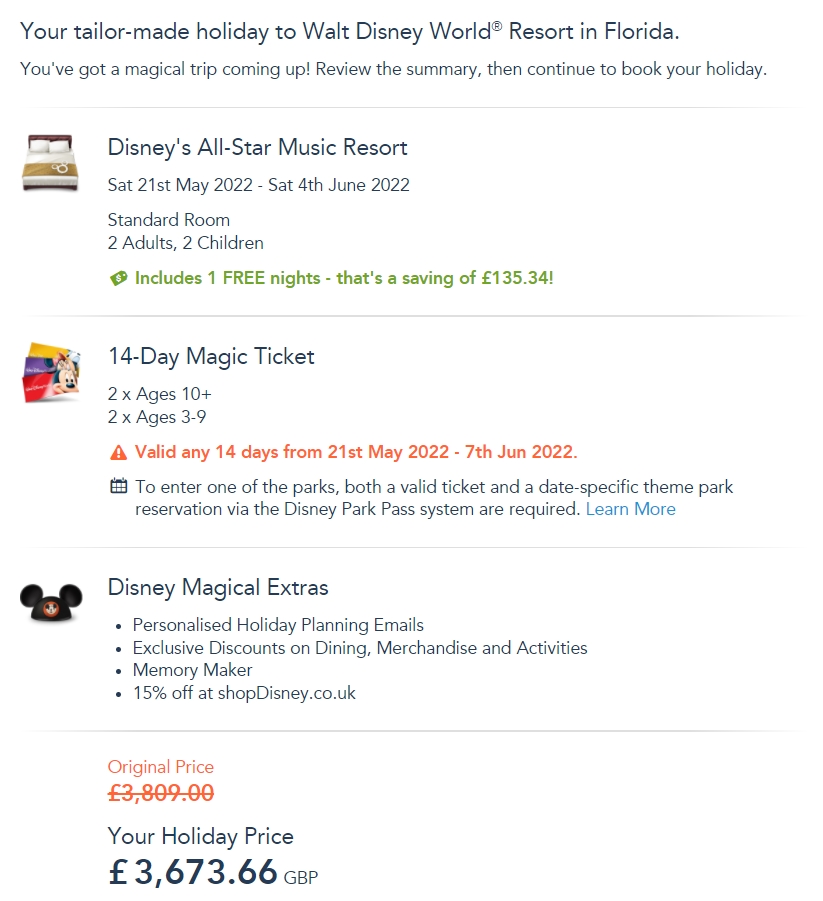Click the tailor-made holiday page title
Screen dimensions: 823x901
tap(349, 31)
